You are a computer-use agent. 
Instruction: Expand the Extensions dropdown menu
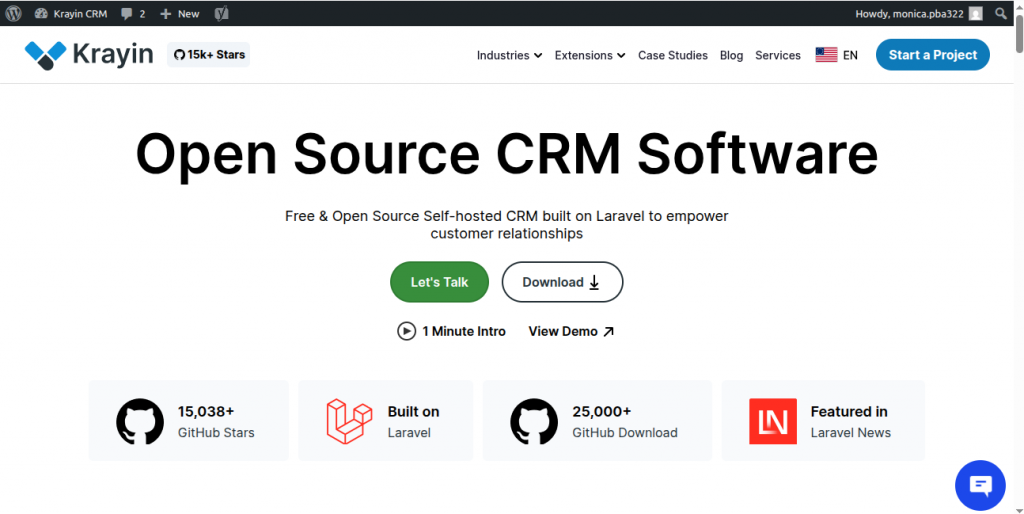pos(590,56)
